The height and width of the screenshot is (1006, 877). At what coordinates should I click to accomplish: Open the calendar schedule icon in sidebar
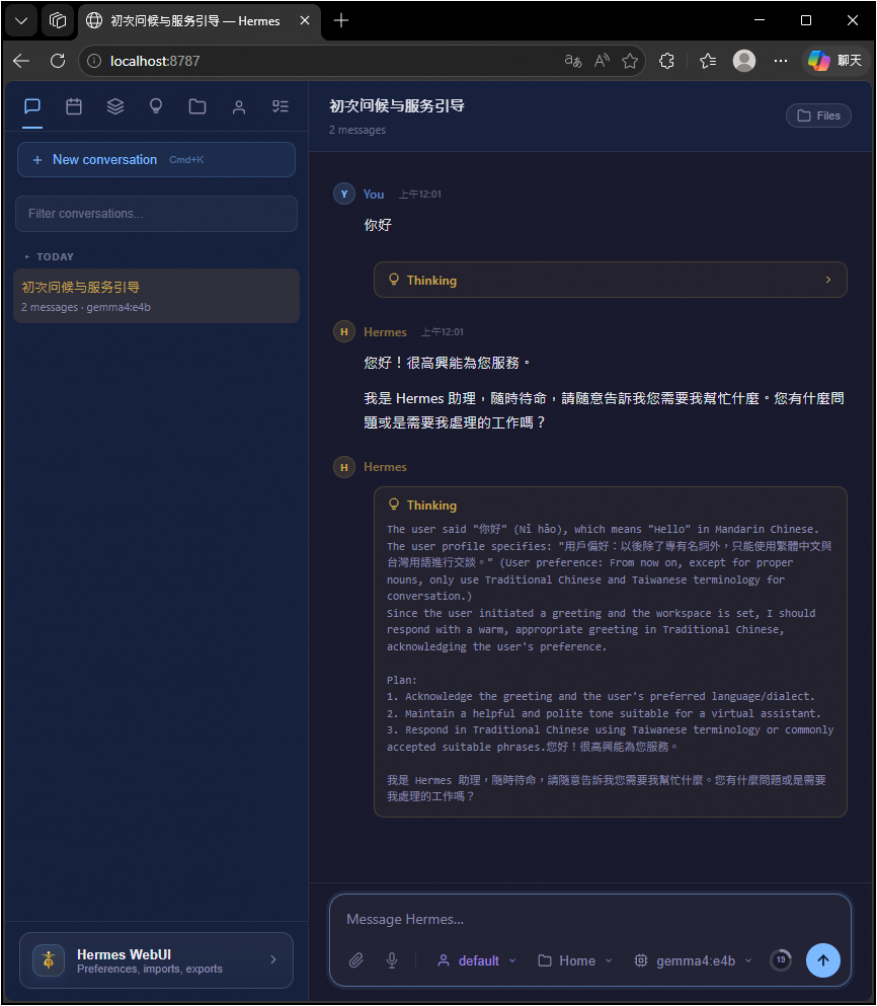click(74, 107)
